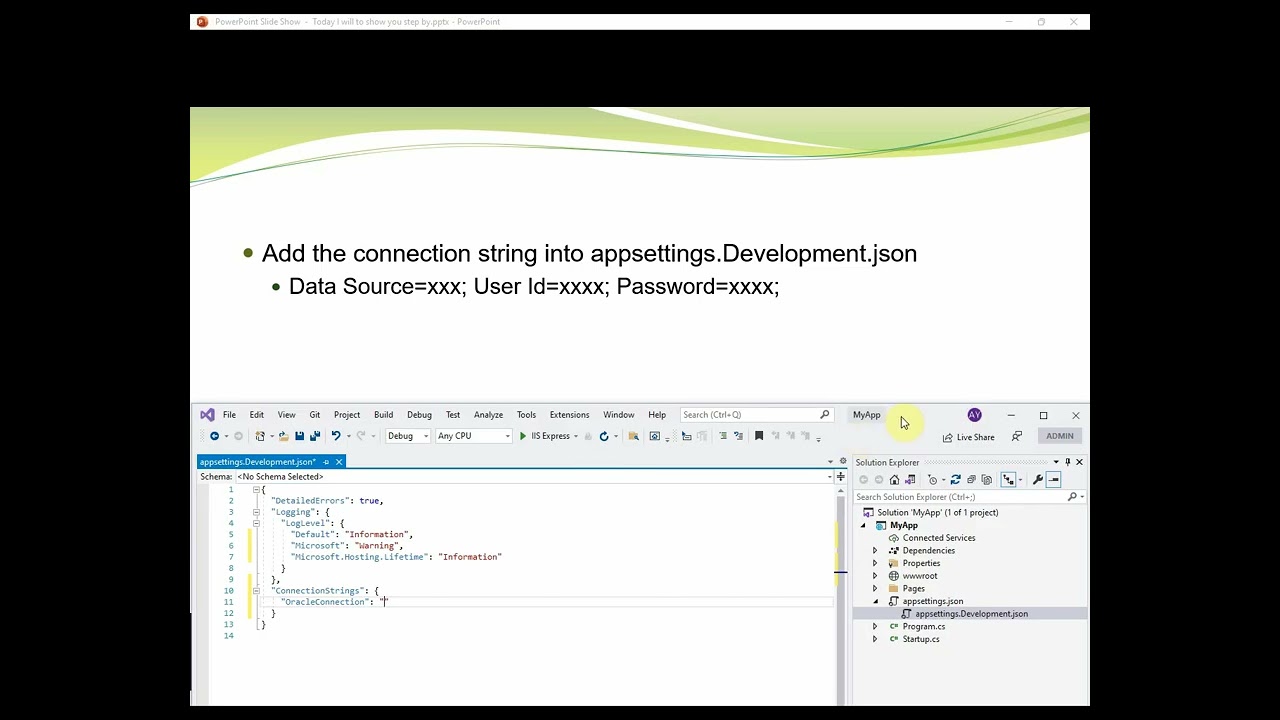Viewport: 1280px width, 720px height.
Task: Toggle Solution Explorer auto-hide pin
Action: [1067, 462]
